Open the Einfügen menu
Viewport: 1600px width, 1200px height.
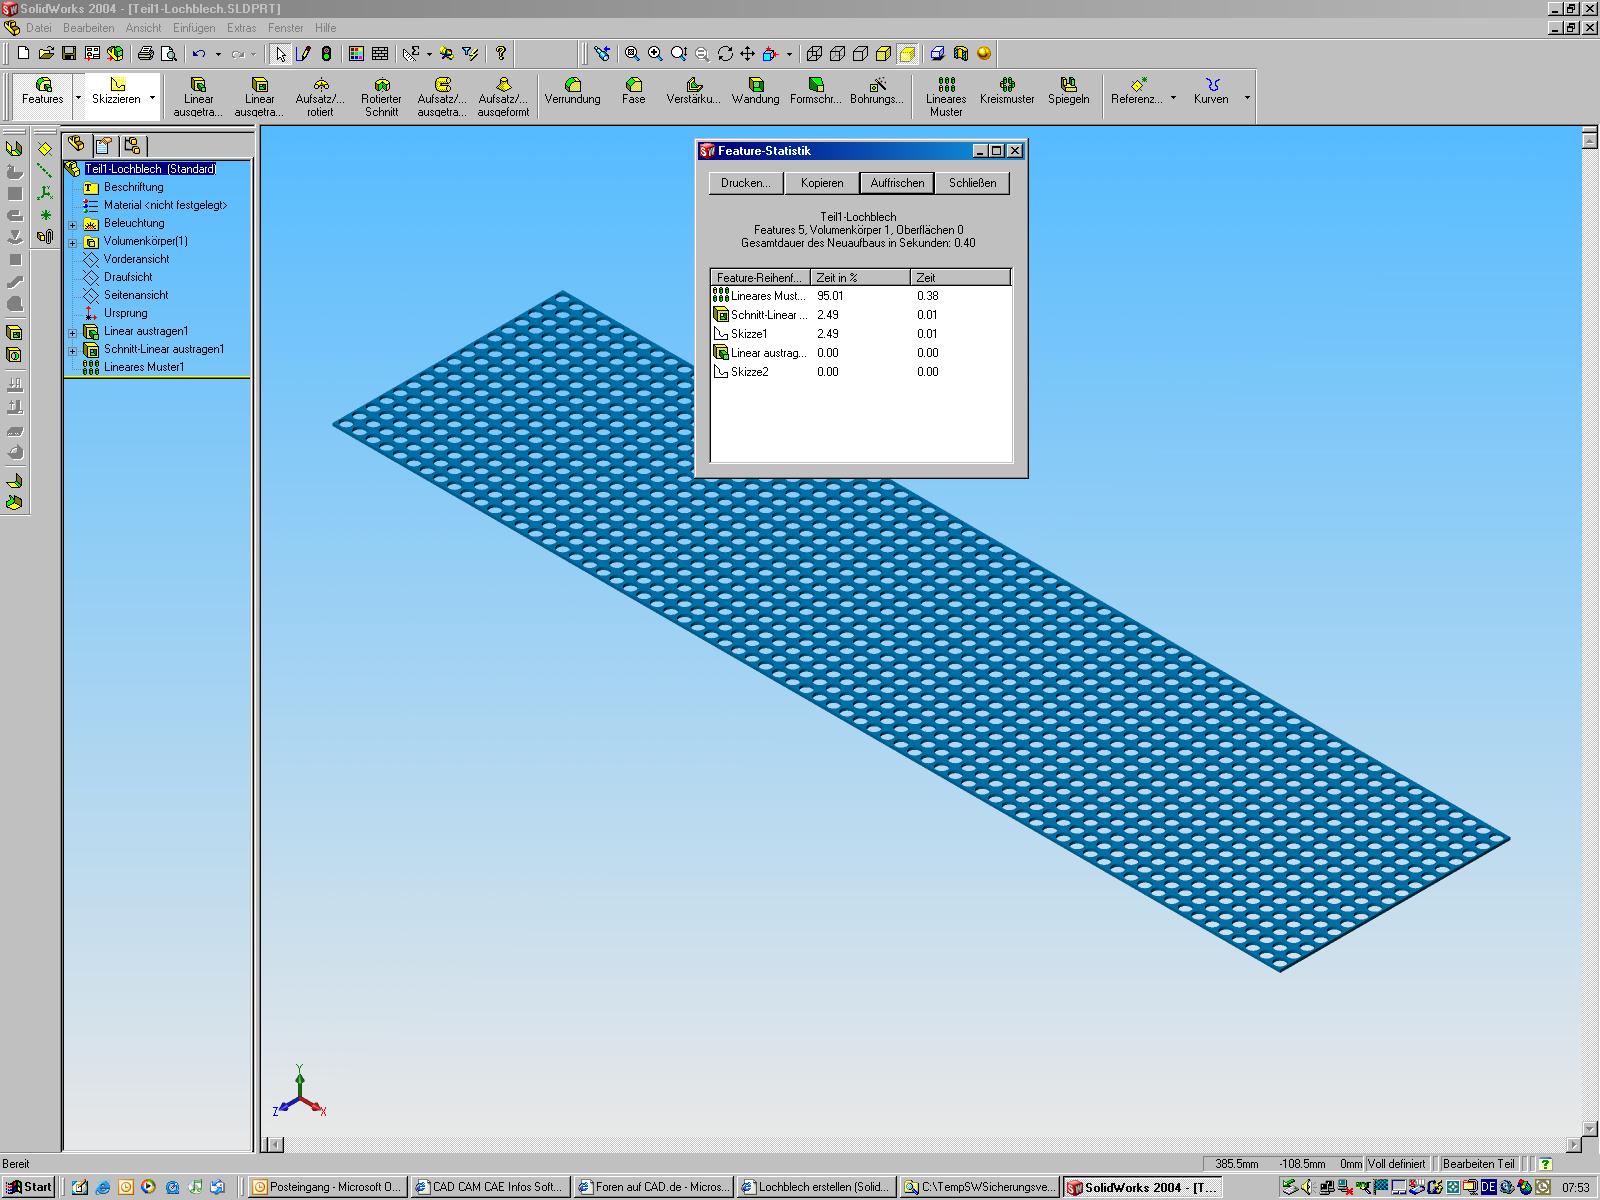point(193,28)
